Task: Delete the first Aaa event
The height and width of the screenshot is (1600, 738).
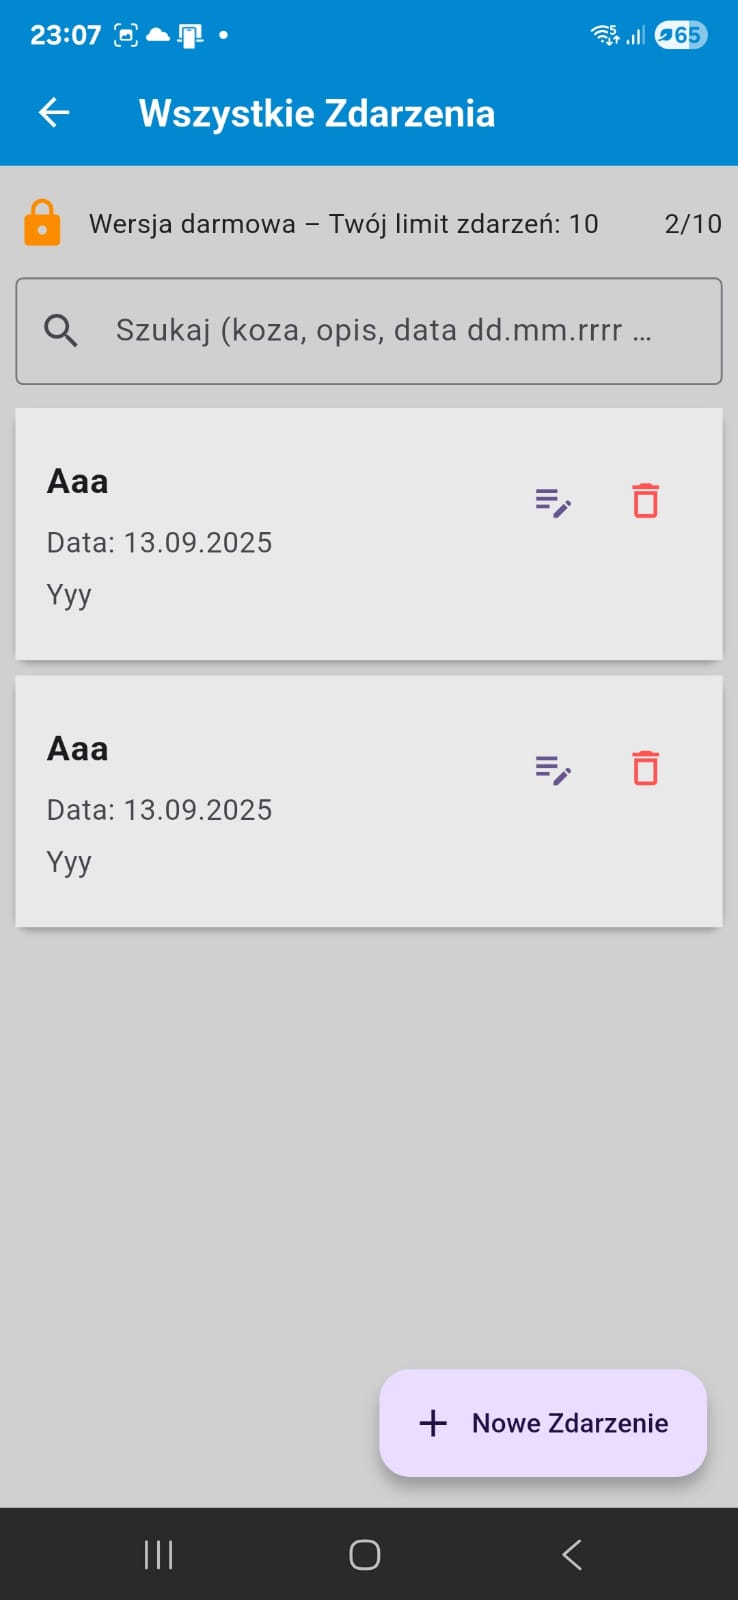Action: [645, 501]
